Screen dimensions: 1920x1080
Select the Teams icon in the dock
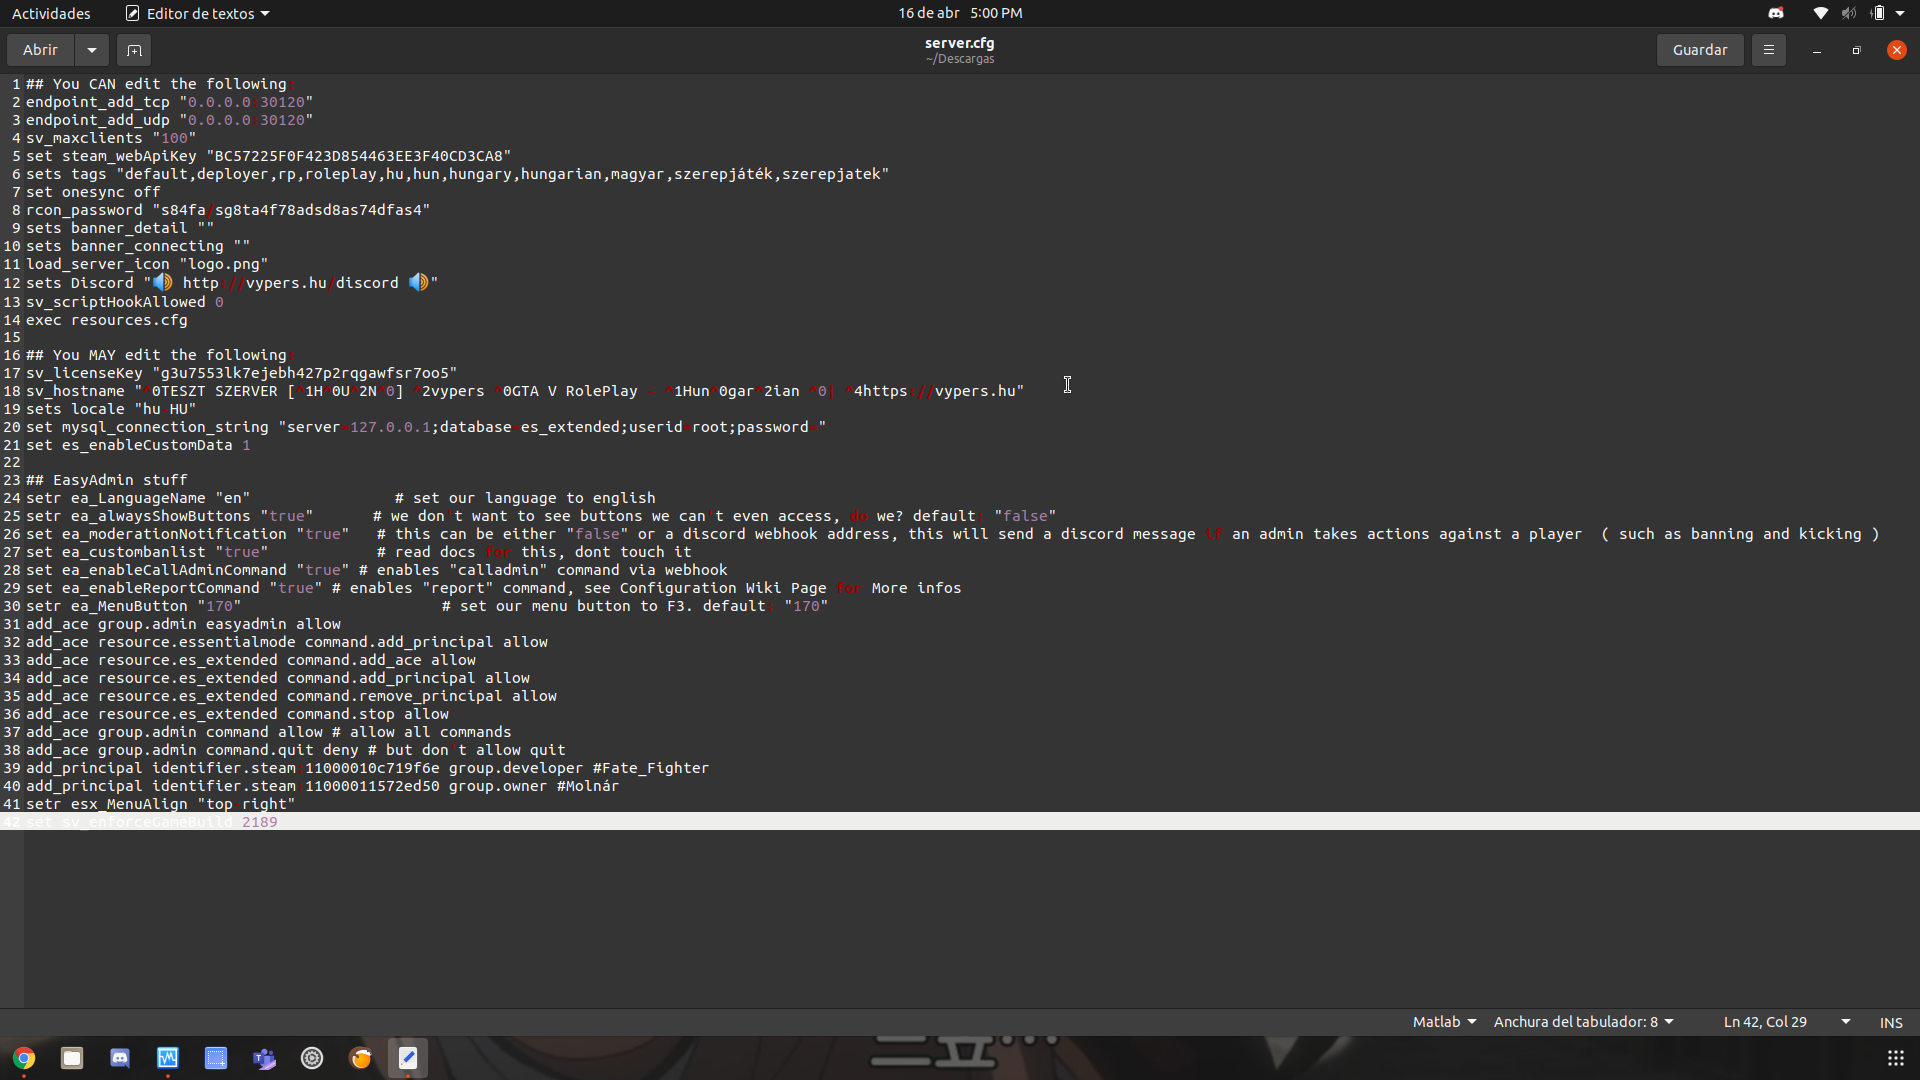click(264, 1058)
